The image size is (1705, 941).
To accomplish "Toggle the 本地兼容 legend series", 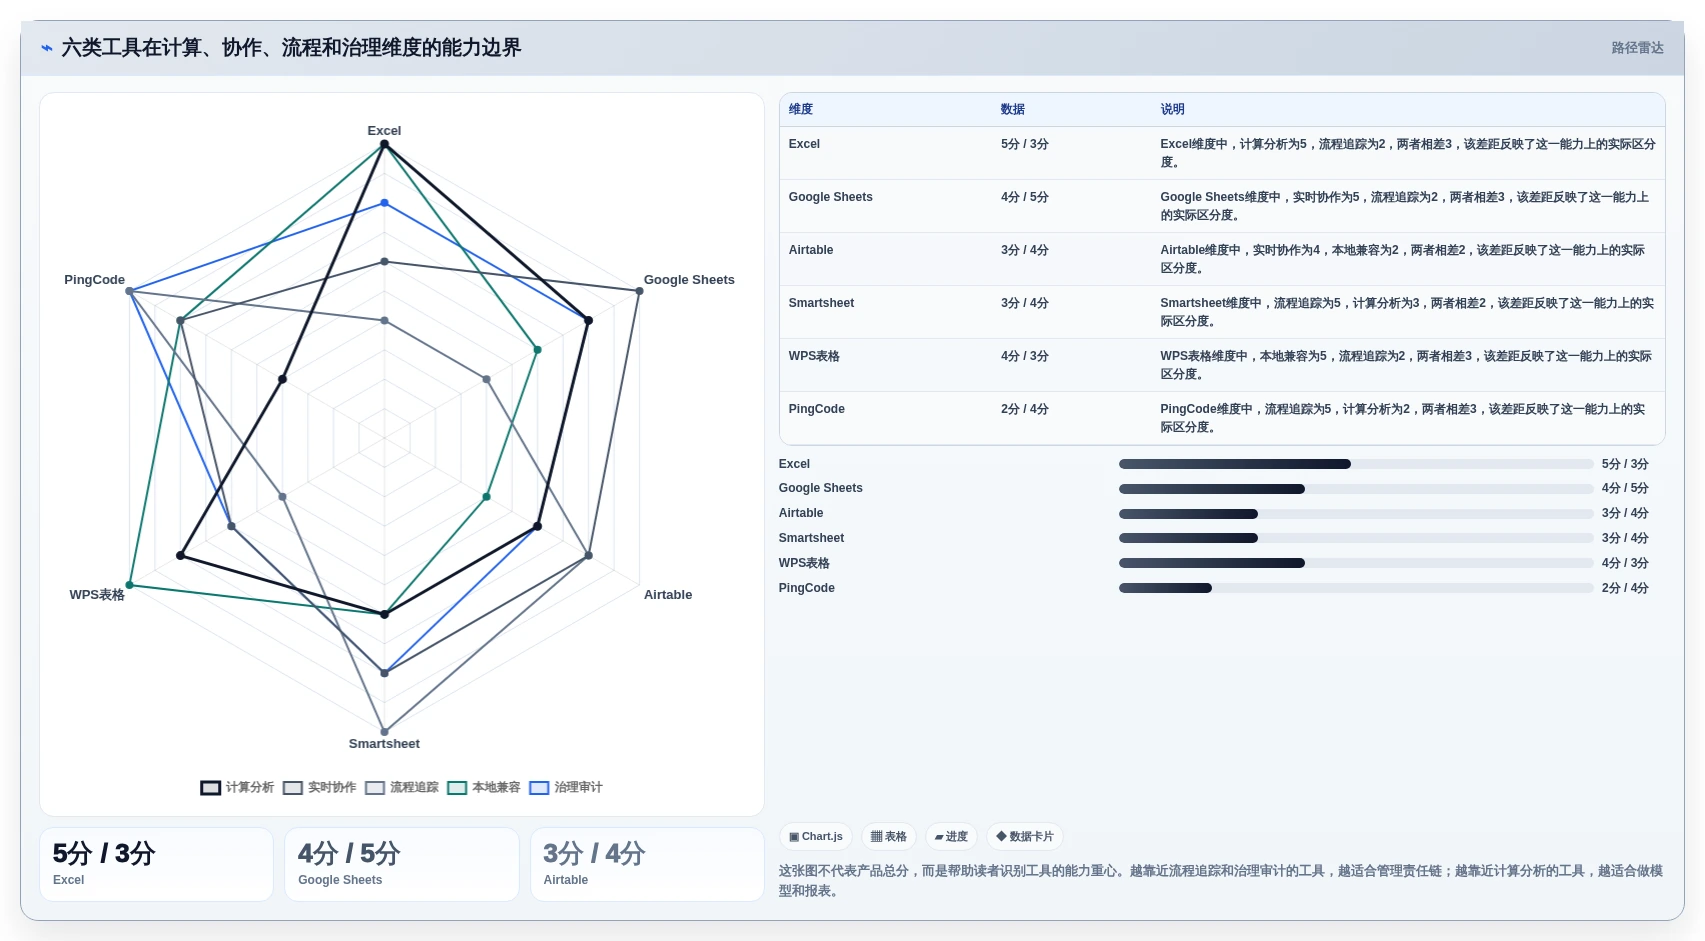I will pyautogui.click(x=484, y=787).
